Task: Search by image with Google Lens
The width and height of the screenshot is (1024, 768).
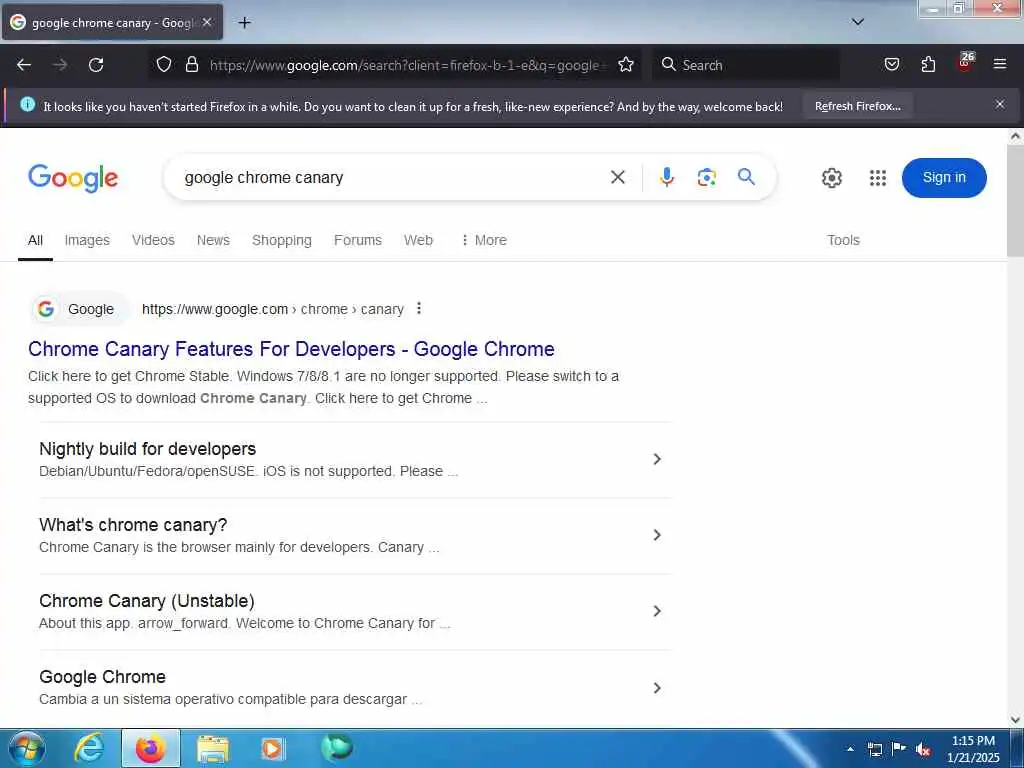Action: coord(707,177)
